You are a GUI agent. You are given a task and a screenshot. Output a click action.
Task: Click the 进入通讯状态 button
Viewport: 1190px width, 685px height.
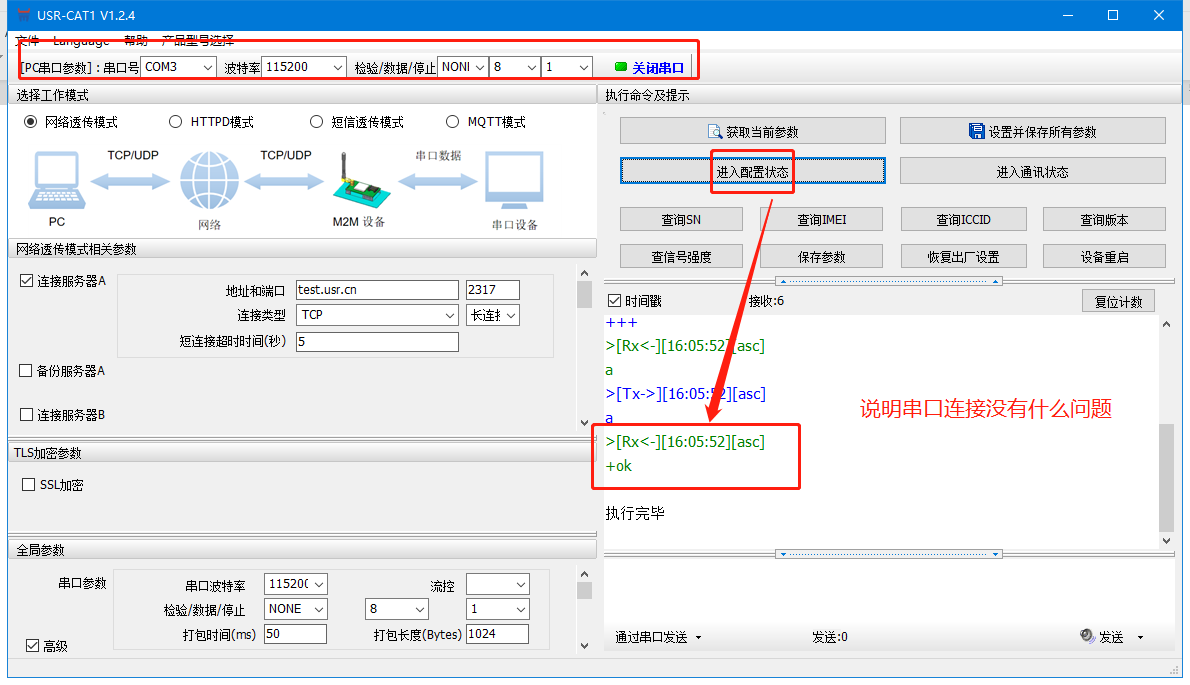1032,172
